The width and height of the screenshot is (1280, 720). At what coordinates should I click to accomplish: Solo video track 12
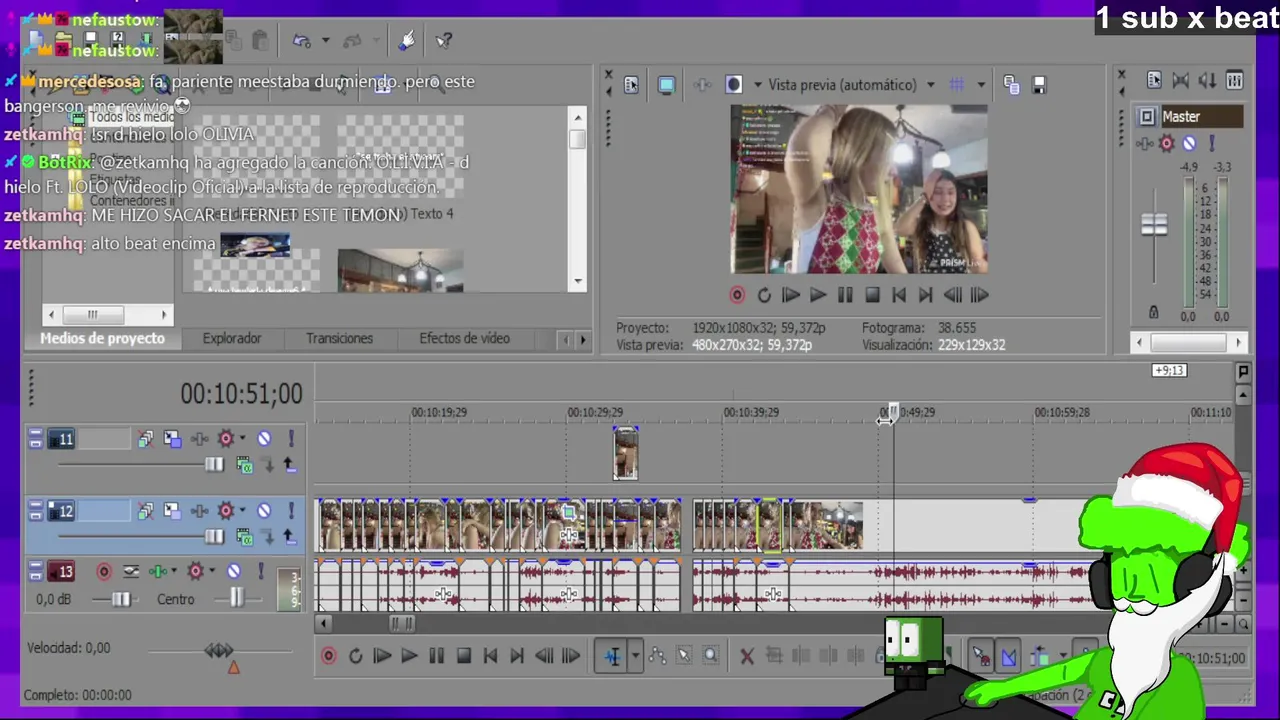[x=291, y=511]
